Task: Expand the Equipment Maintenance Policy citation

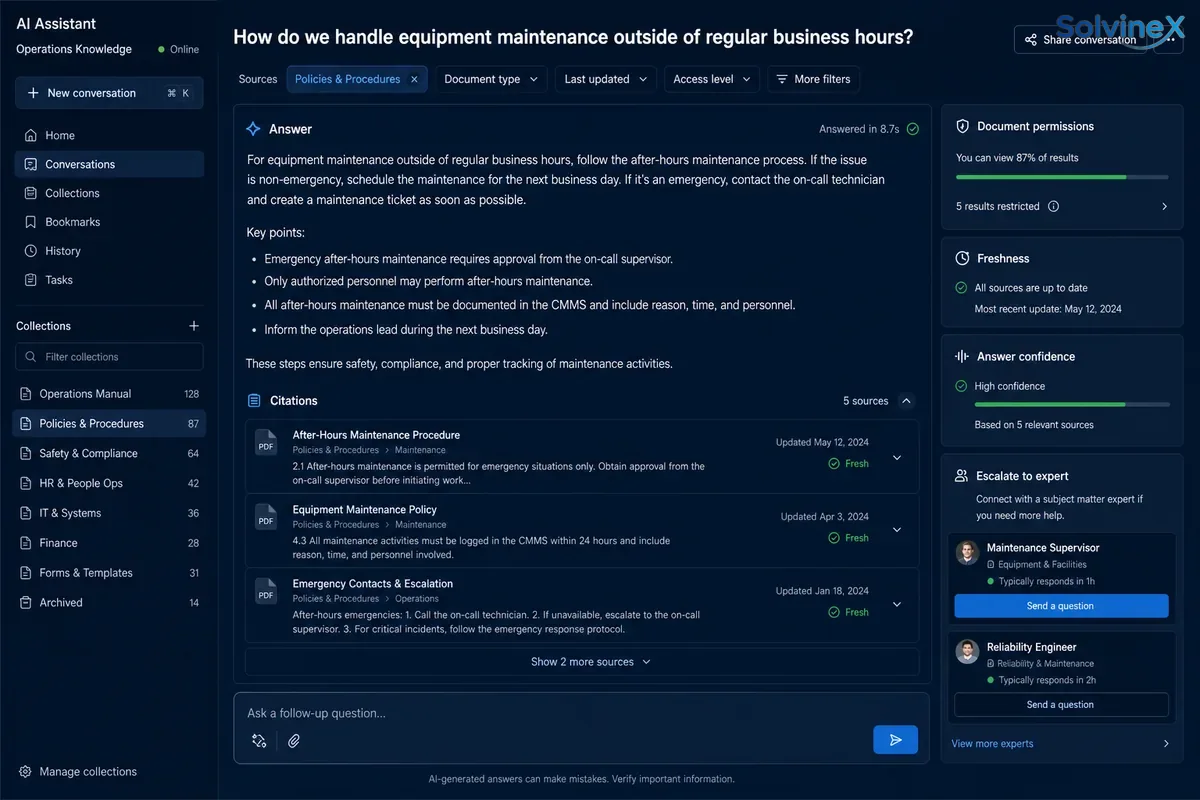Action: pyautogui.click(x=897, y=530)
